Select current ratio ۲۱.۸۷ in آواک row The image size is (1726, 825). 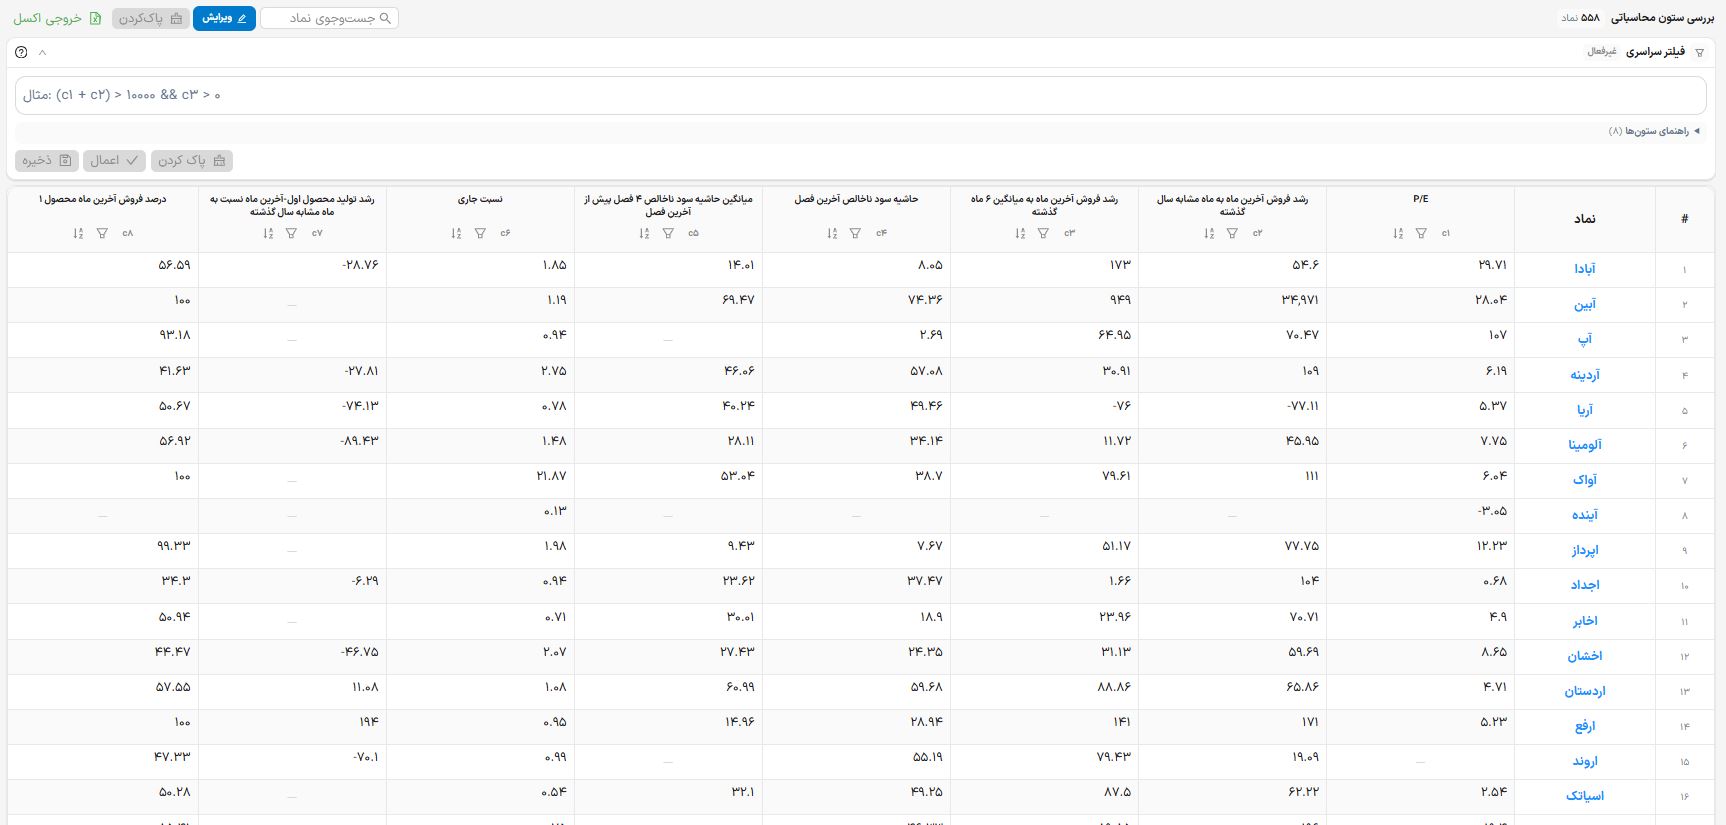click(551, 476)
